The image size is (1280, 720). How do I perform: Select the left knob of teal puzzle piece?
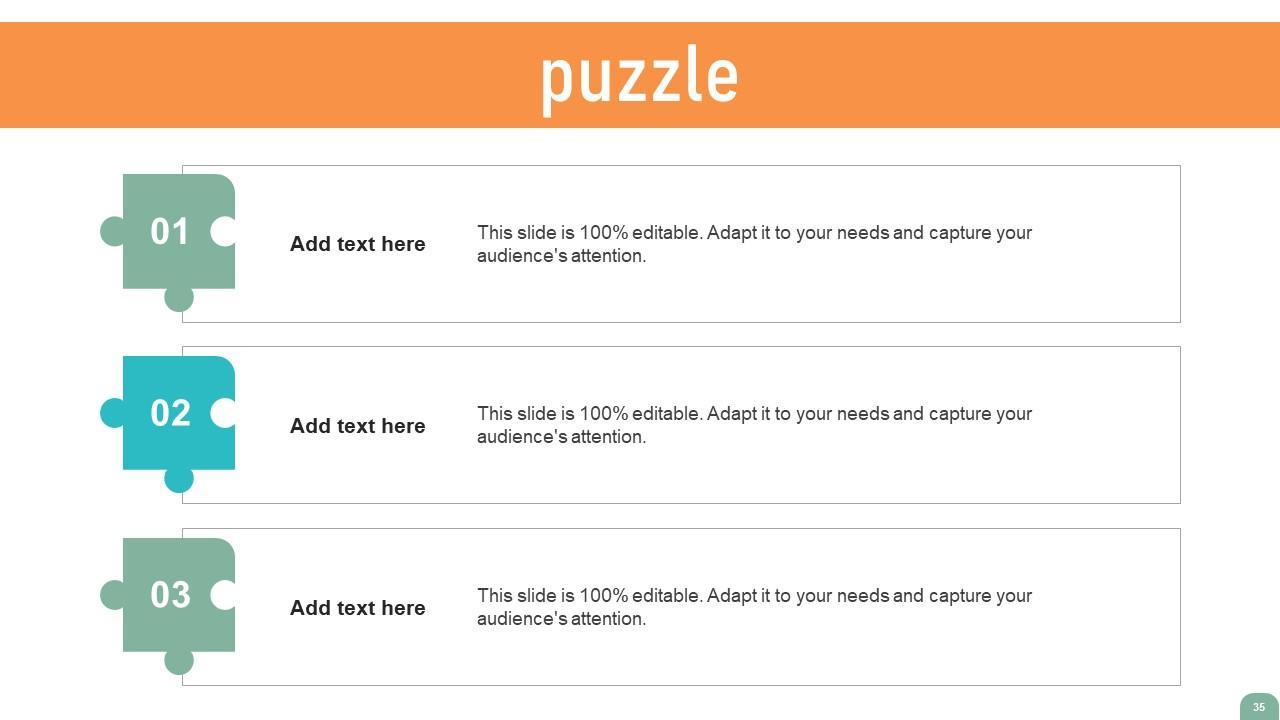point(111,412)
